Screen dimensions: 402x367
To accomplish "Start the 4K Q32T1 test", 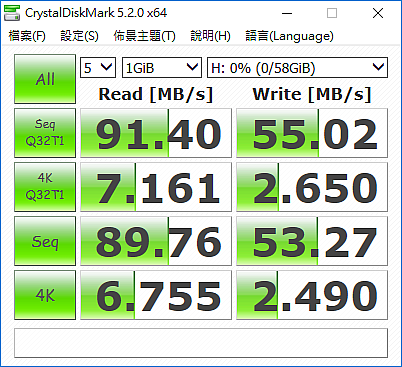I will 45,187.
